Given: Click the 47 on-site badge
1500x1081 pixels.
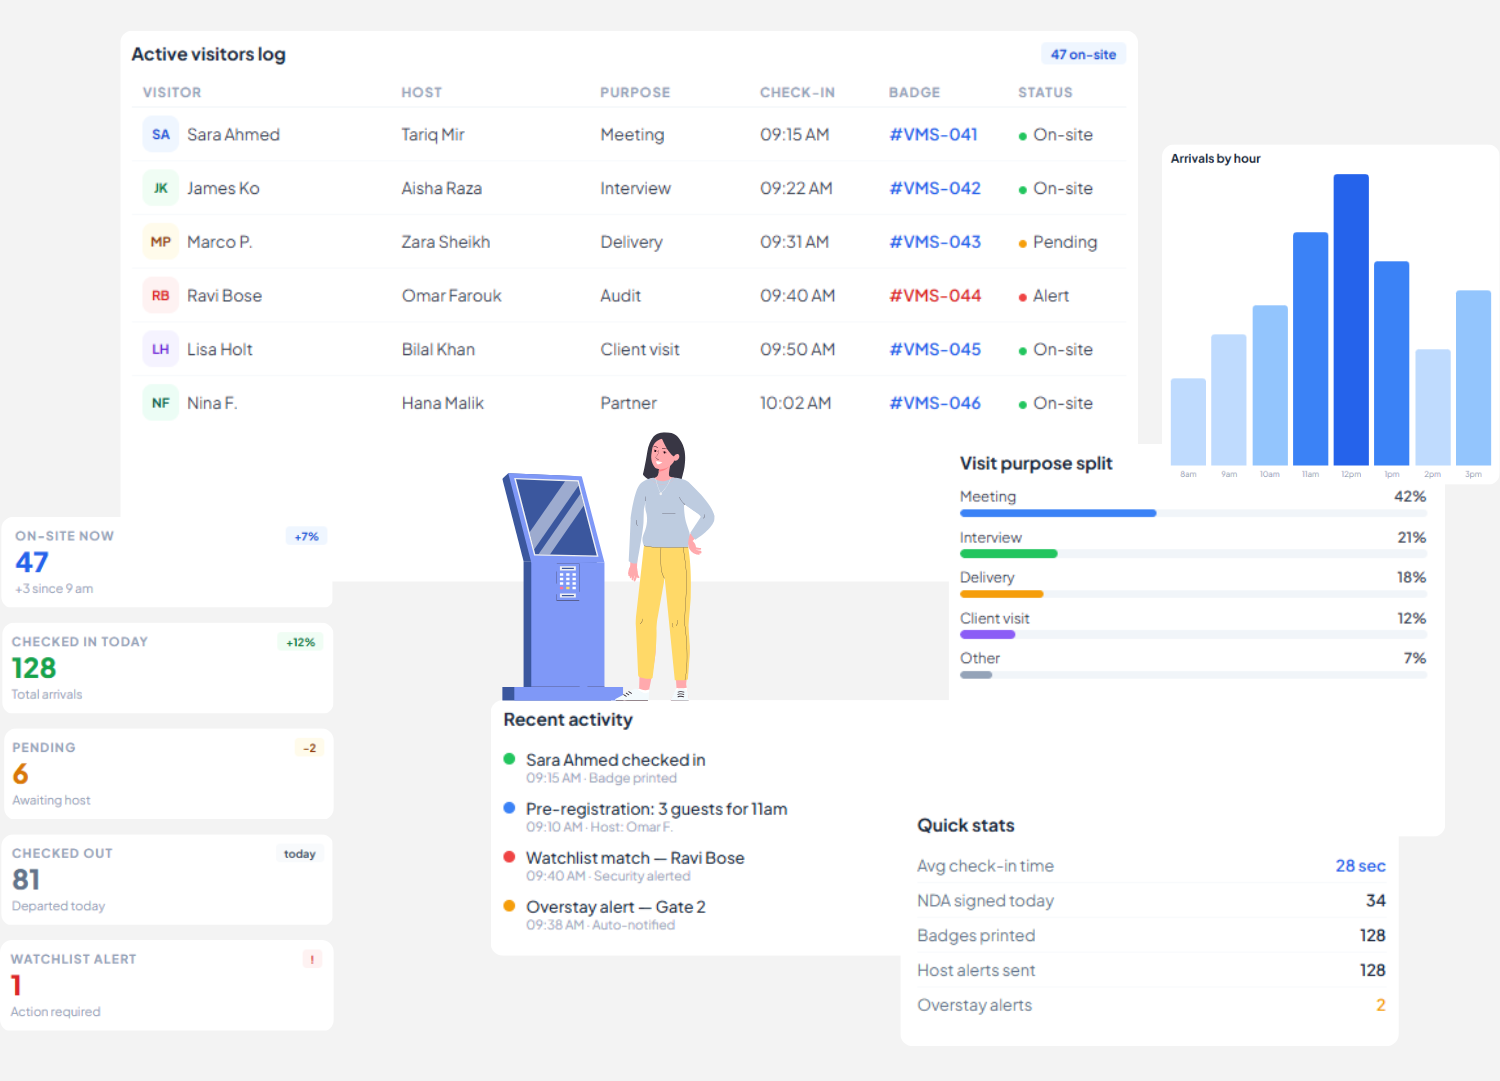Looking at the screenshot, I should pos(1083,54).
